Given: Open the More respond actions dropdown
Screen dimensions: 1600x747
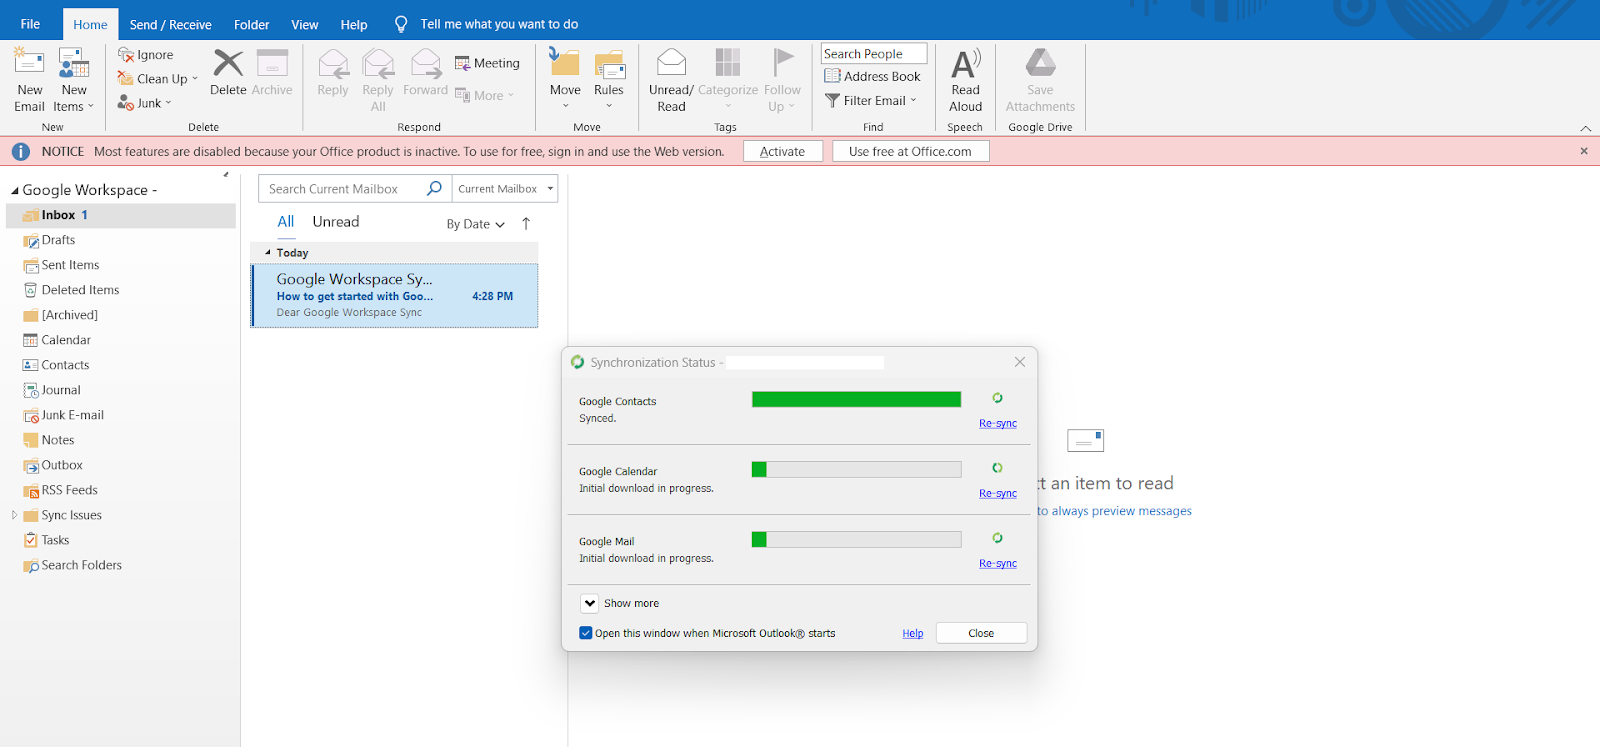Looking at the screenshot, I should [x=484, y=95].
